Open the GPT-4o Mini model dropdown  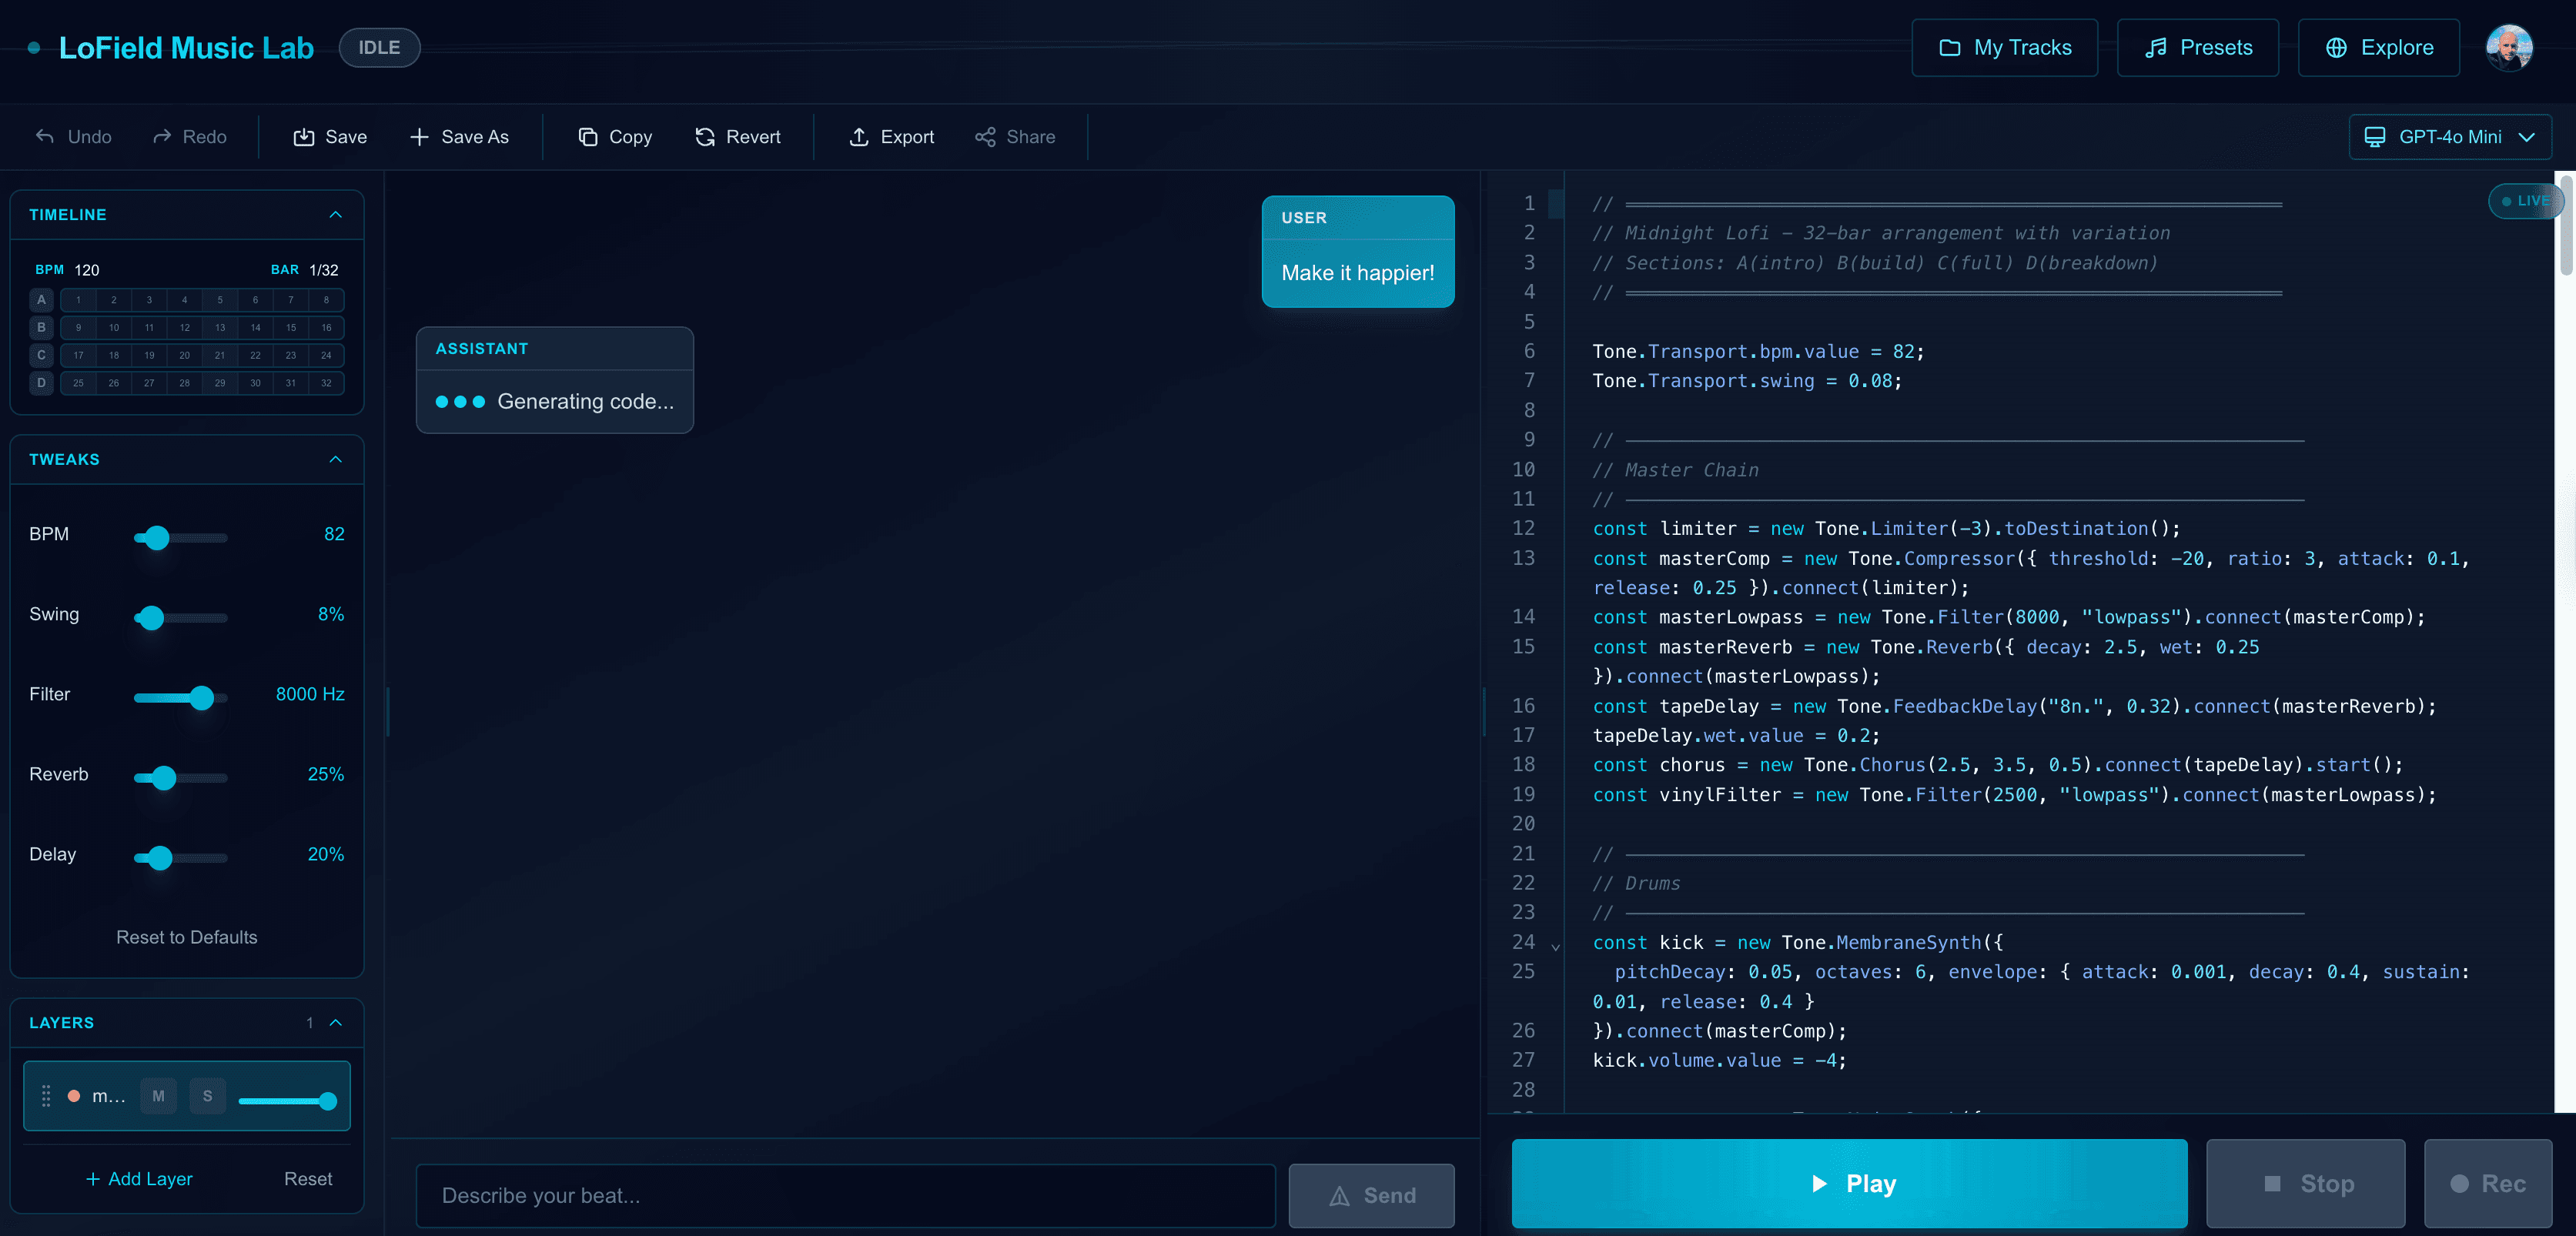(2449, 137)
